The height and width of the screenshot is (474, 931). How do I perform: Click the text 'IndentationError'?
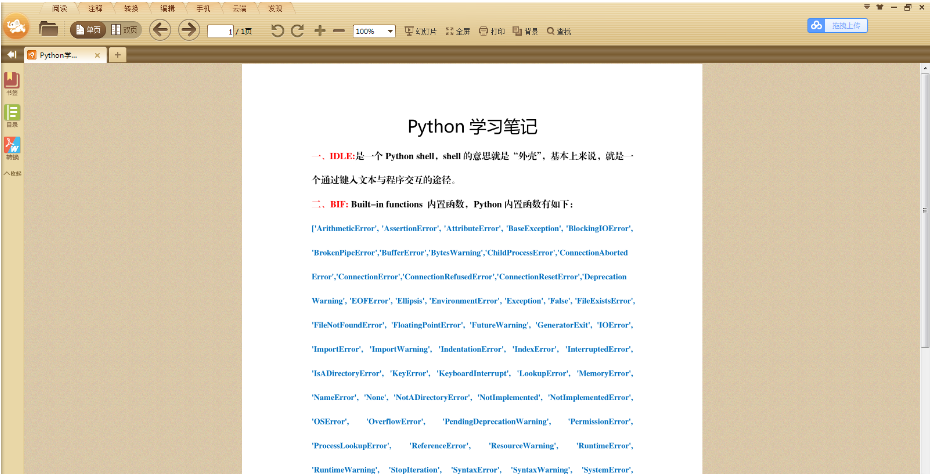tap(471, 349)
